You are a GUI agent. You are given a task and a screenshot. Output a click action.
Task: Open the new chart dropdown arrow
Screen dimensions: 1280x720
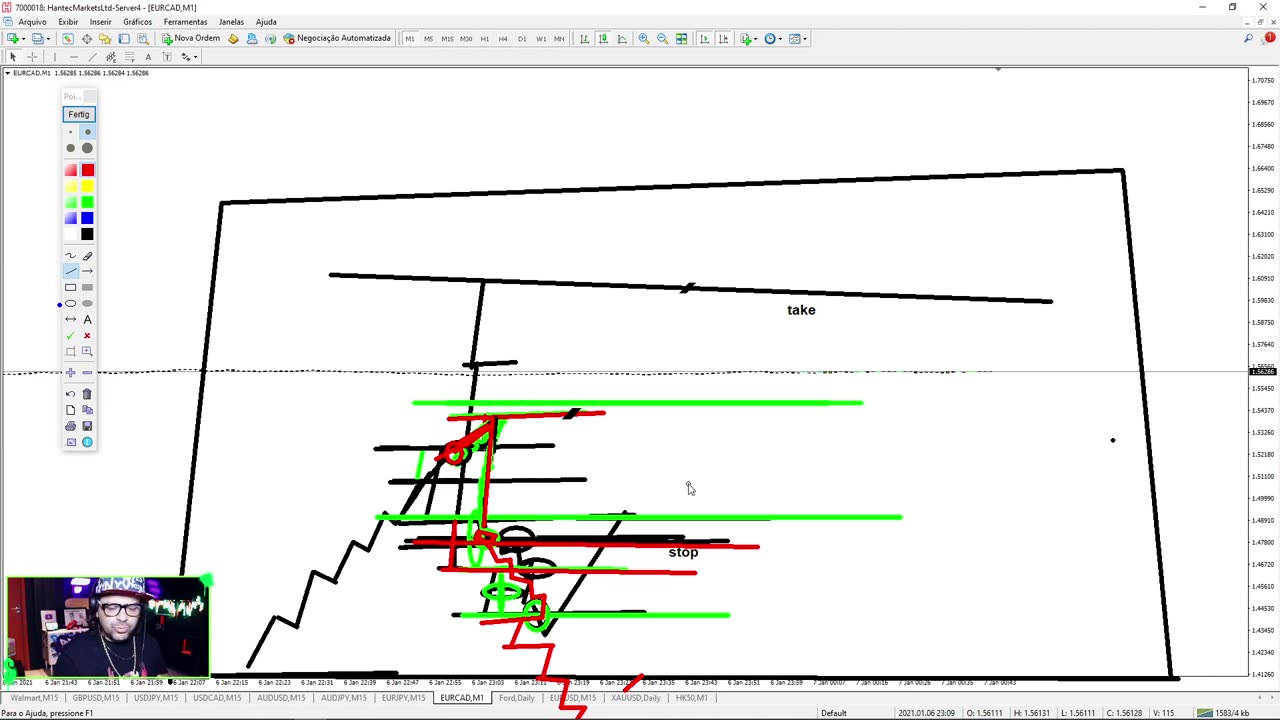23,39
